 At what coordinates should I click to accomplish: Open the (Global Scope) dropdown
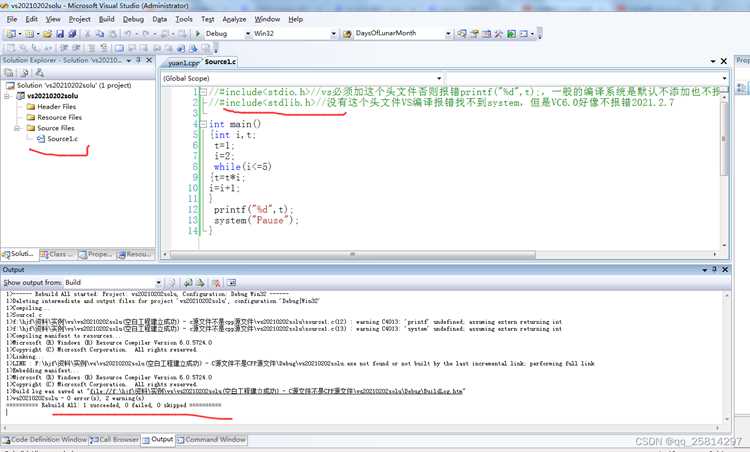click(439, 78)
